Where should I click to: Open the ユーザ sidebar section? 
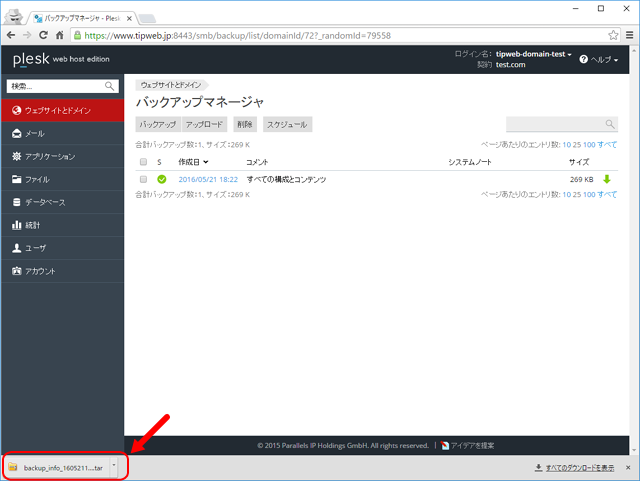pos(62,248)
